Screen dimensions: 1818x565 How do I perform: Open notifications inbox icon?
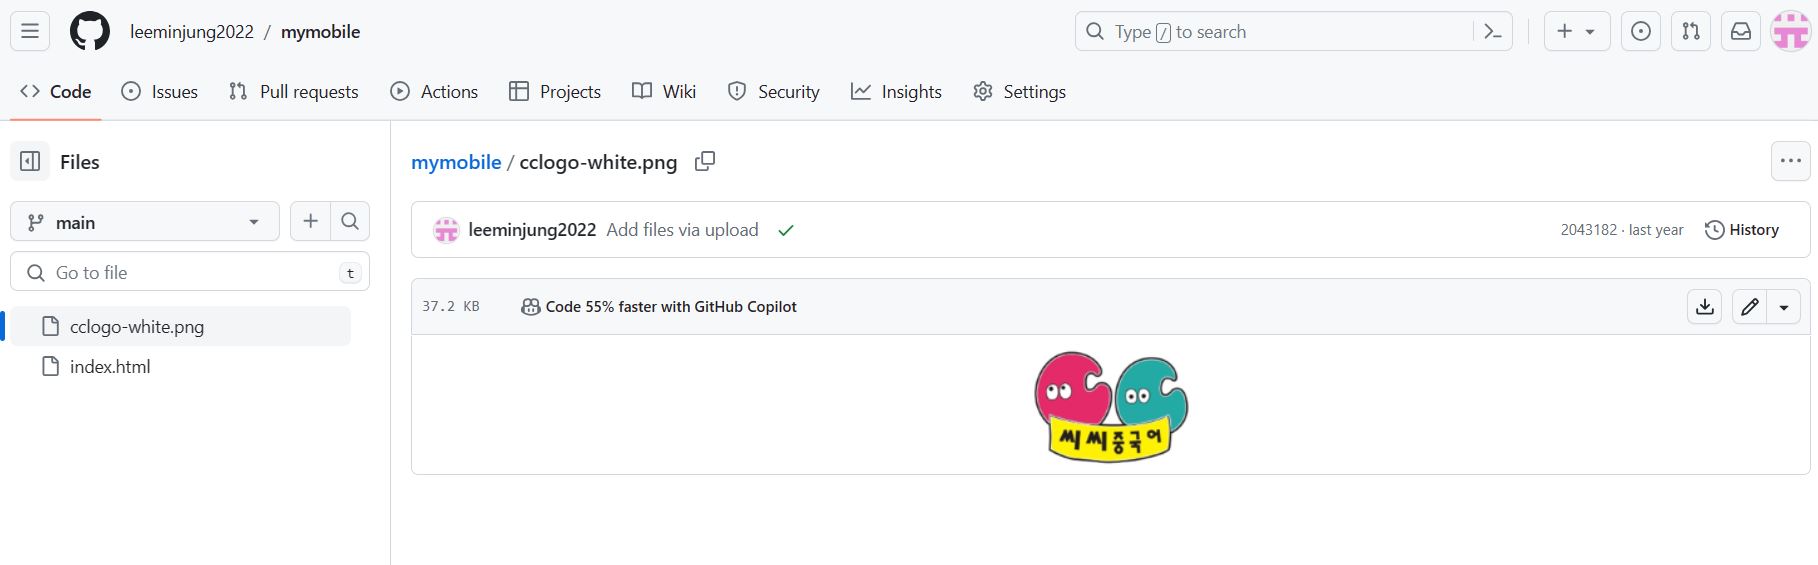pos(1741,31)
